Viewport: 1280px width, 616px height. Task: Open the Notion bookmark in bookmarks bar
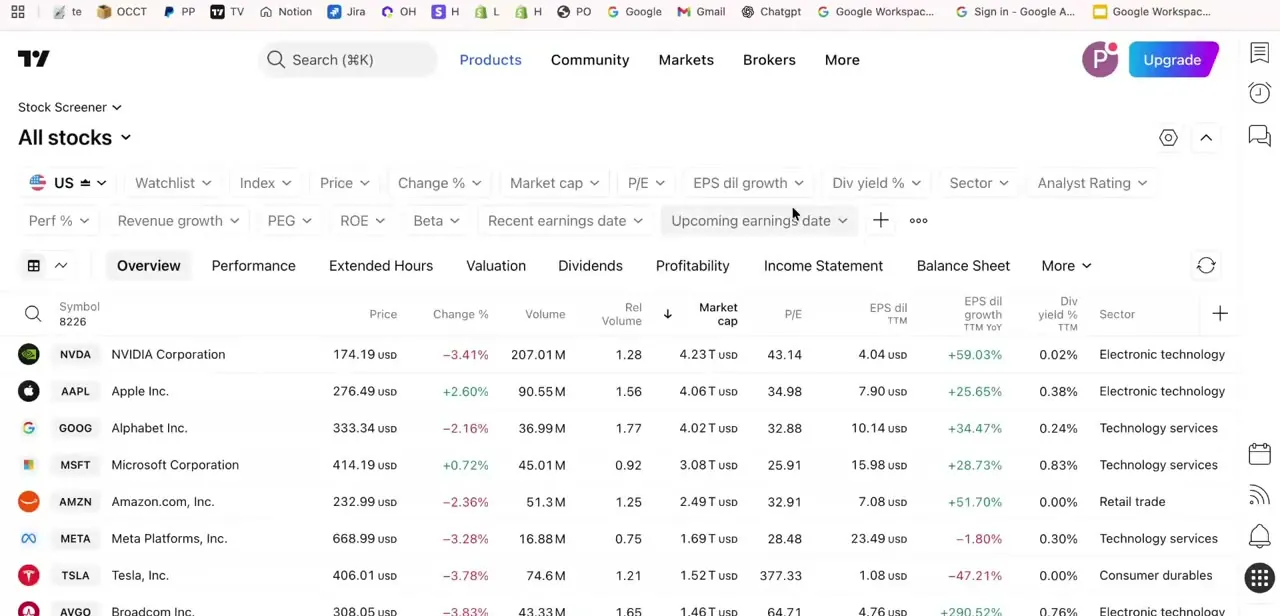[285, 12]
